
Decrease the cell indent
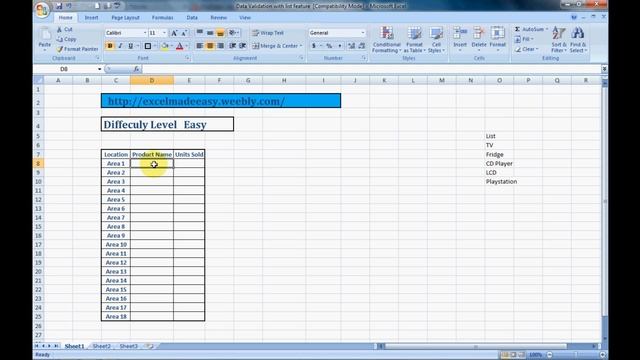coord(232,46)
